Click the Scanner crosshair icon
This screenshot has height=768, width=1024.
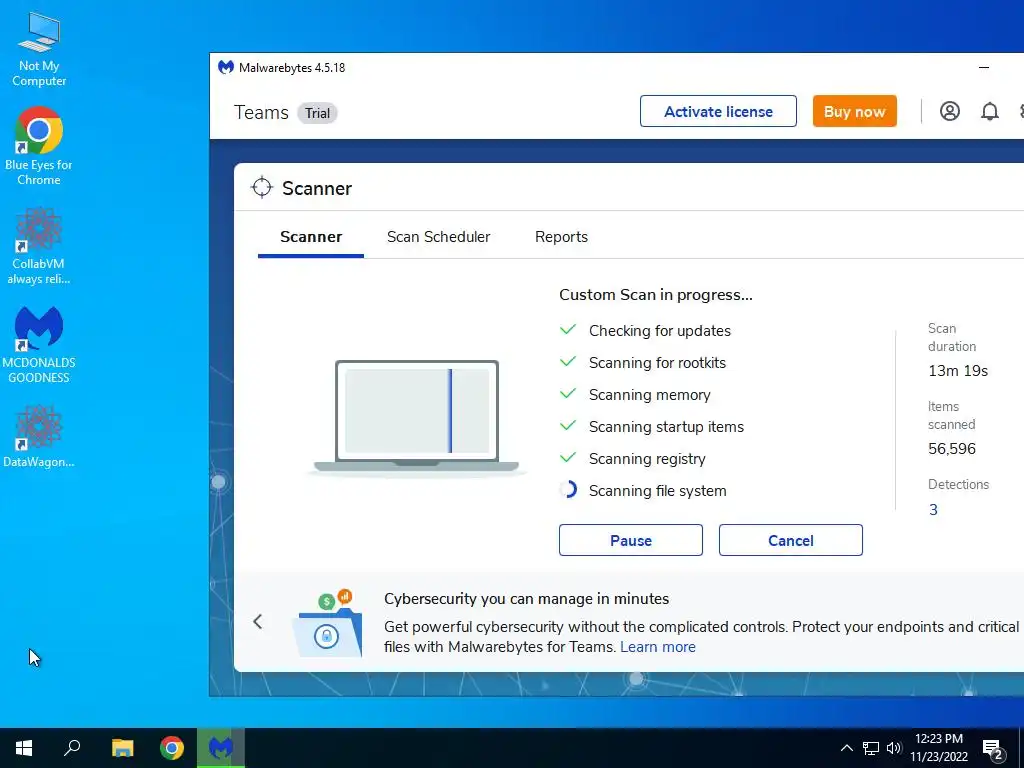point(262,187)
